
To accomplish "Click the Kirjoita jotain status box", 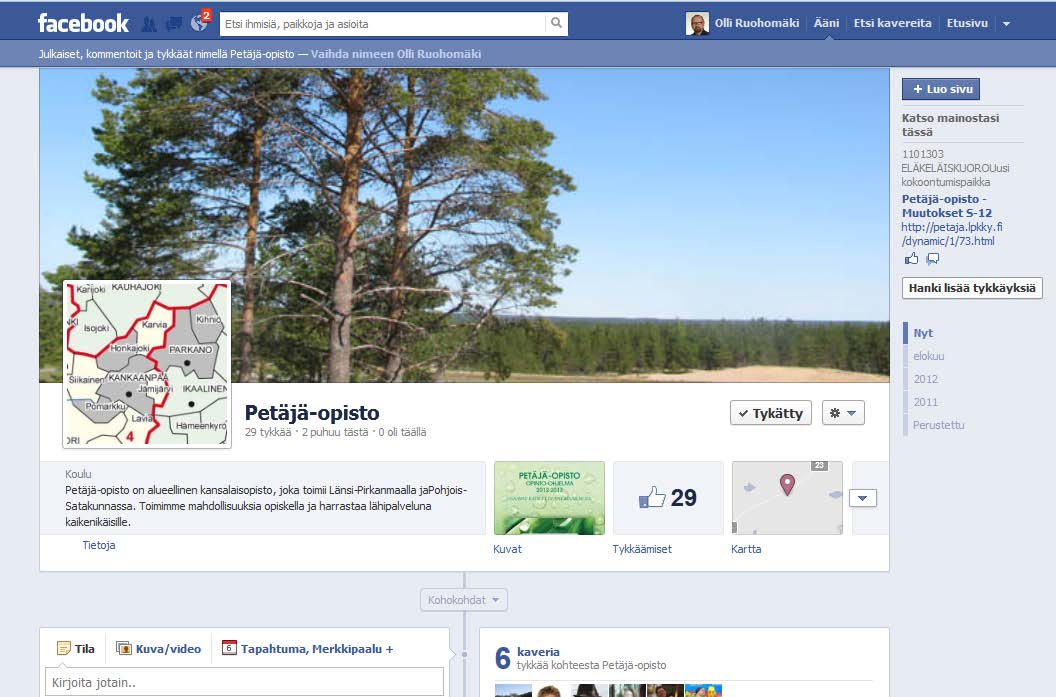I will point(244,682).
